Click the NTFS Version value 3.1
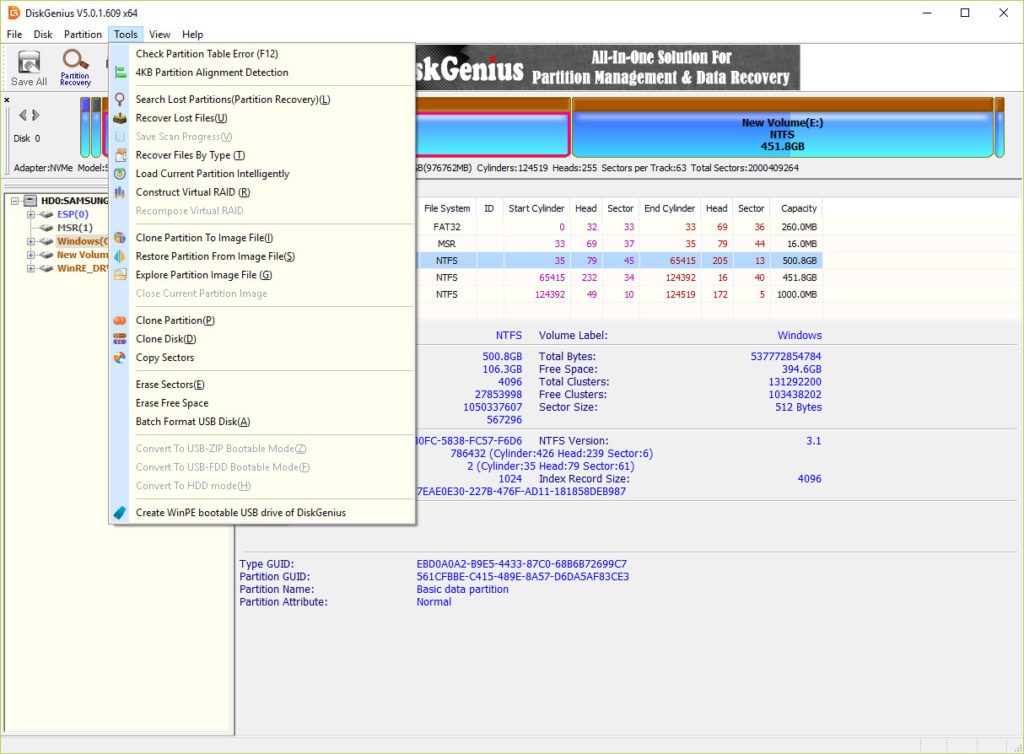This screenshot has width=1024, height=754. click(x=814, y=441)
